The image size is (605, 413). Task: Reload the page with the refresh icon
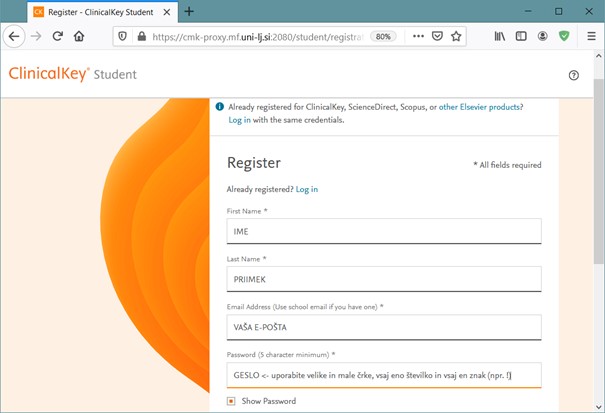(58, 36)
